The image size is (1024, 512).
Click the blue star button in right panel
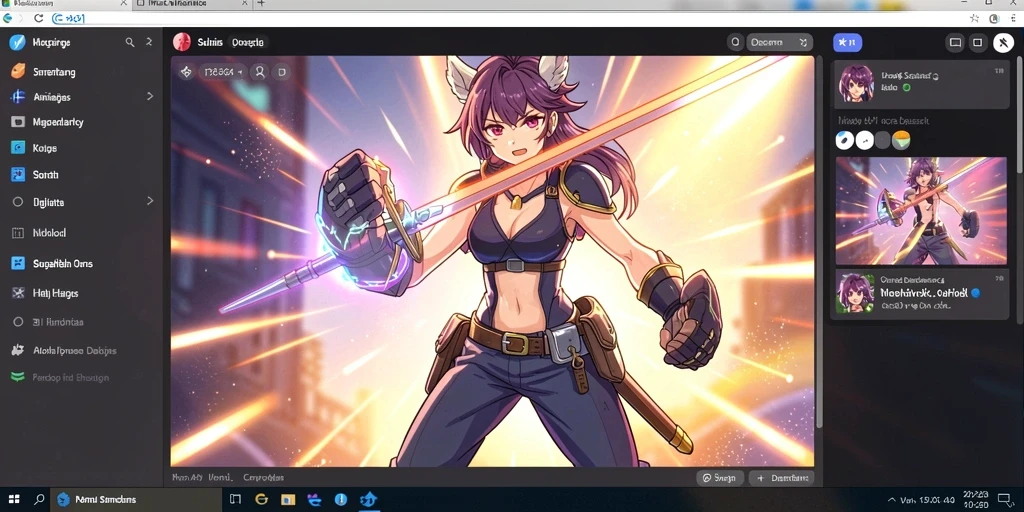847,42
